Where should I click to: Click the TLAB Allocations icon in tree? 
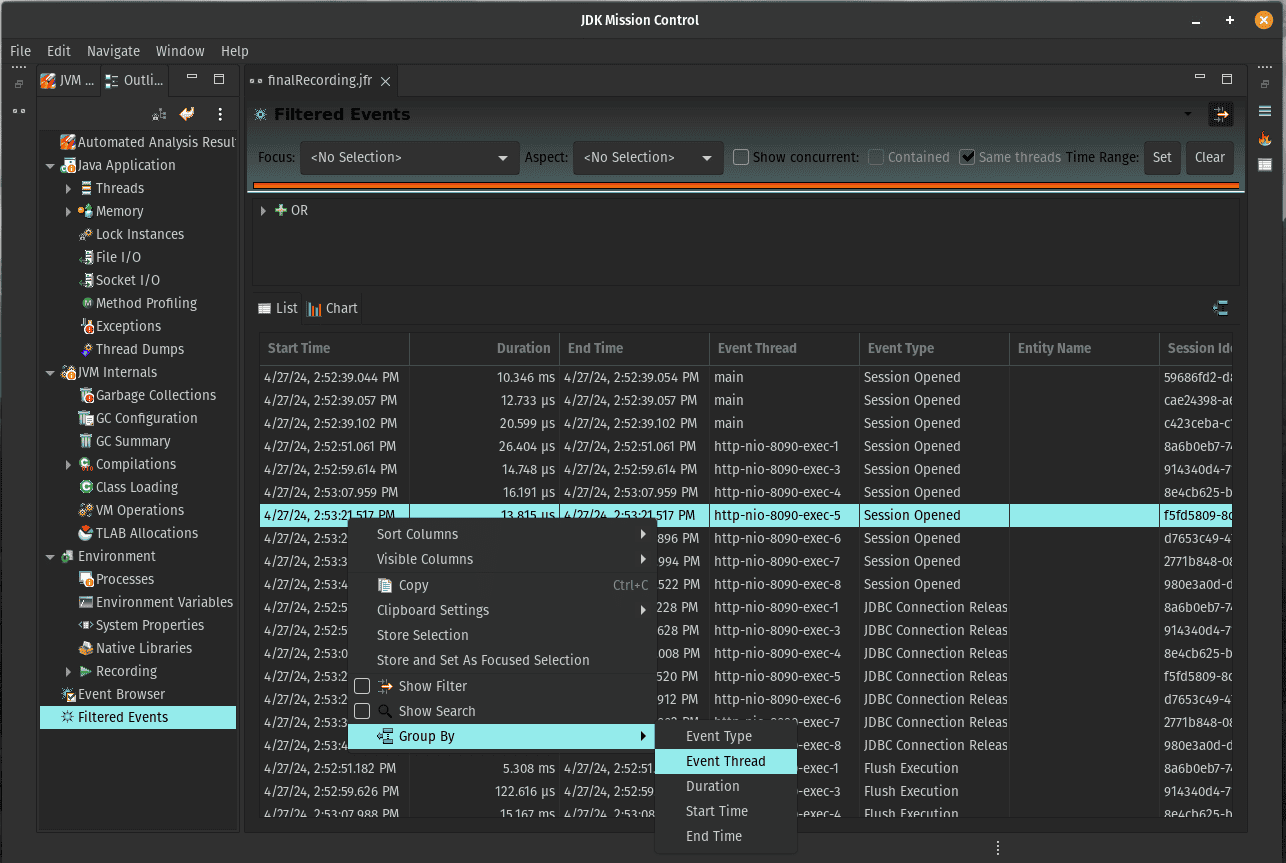pyautogui.click(x=87, y=533)
